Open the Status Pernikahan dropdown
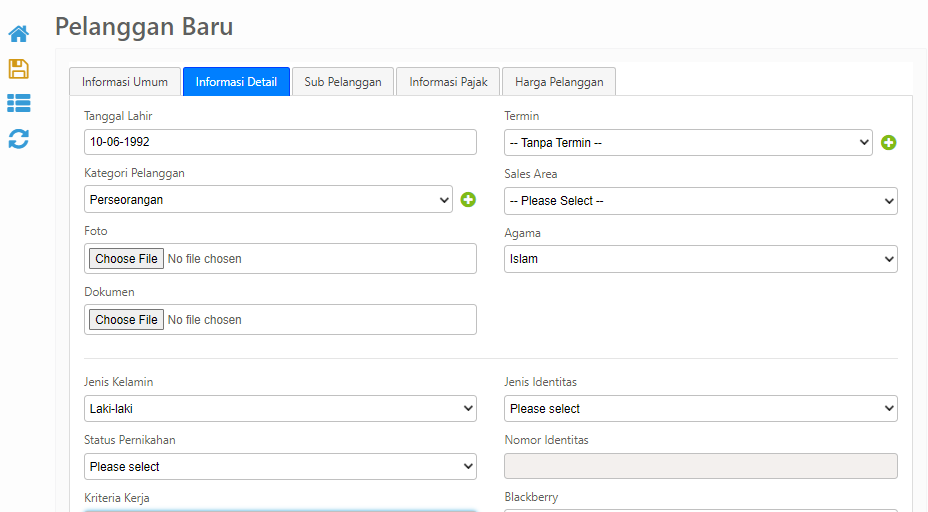 (x=280, y=467)
